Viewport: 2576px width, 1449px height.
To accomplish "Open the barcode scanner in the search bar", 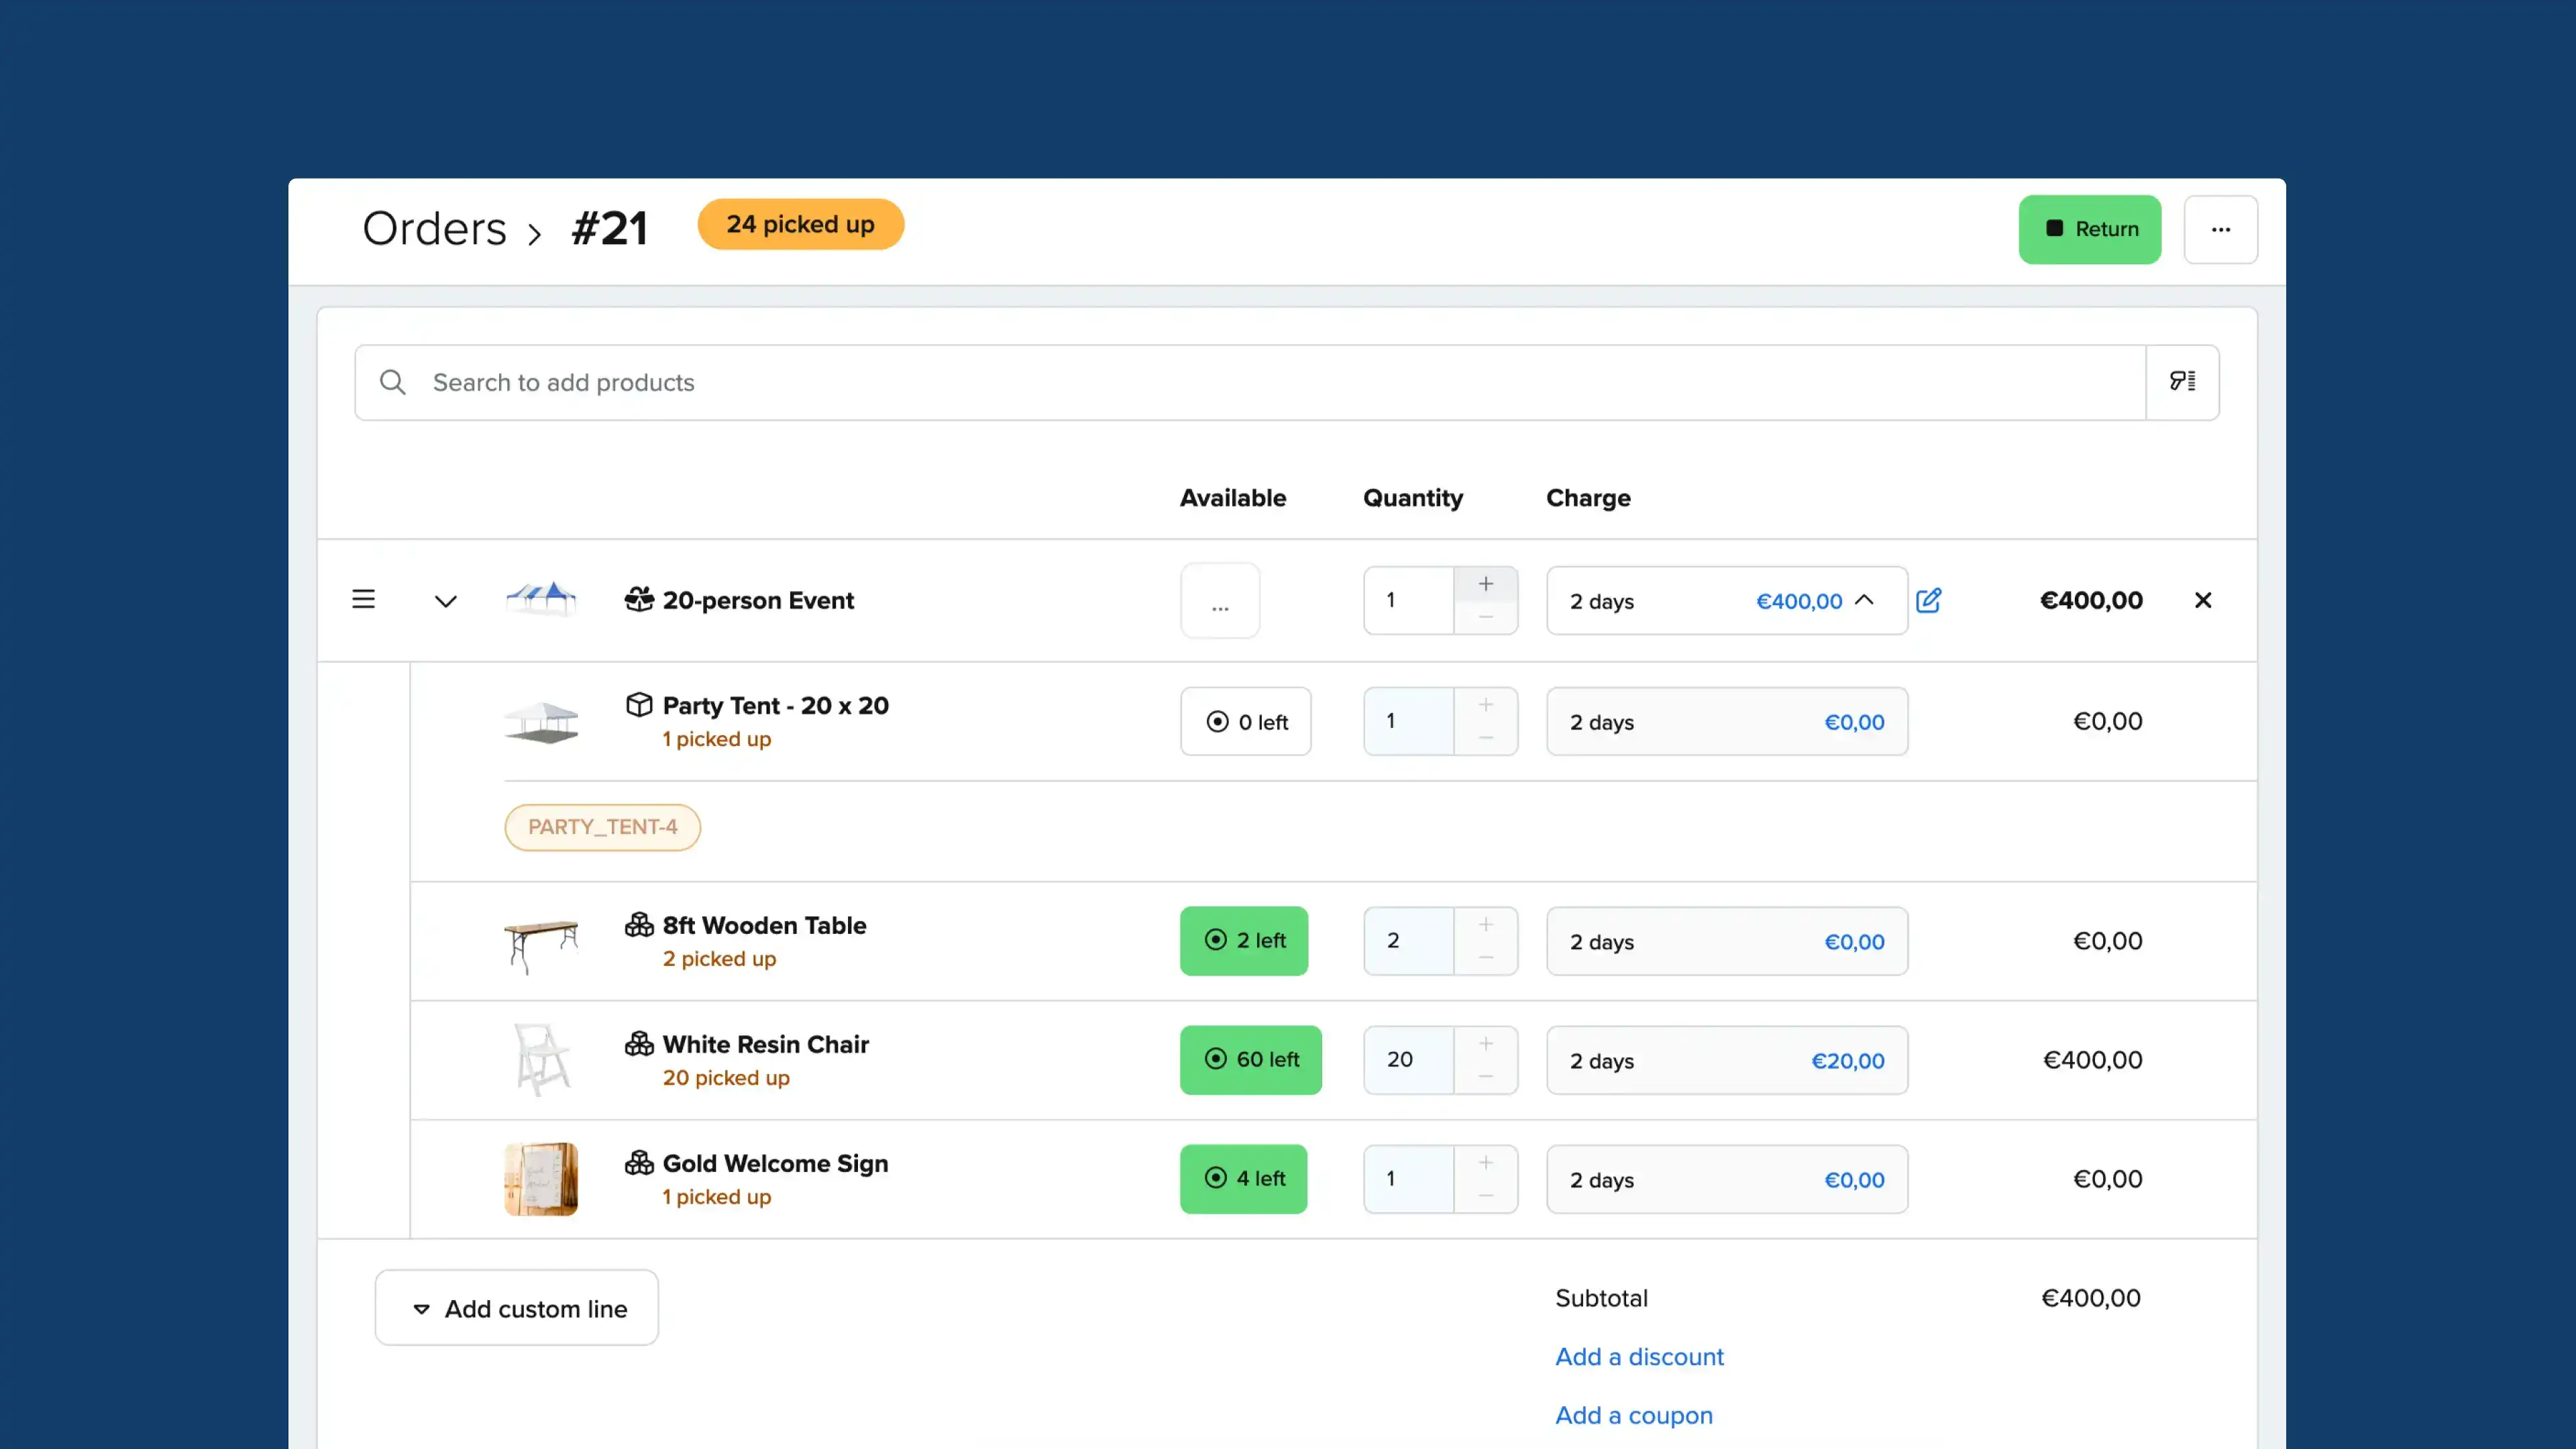I will click(2183, 381).
